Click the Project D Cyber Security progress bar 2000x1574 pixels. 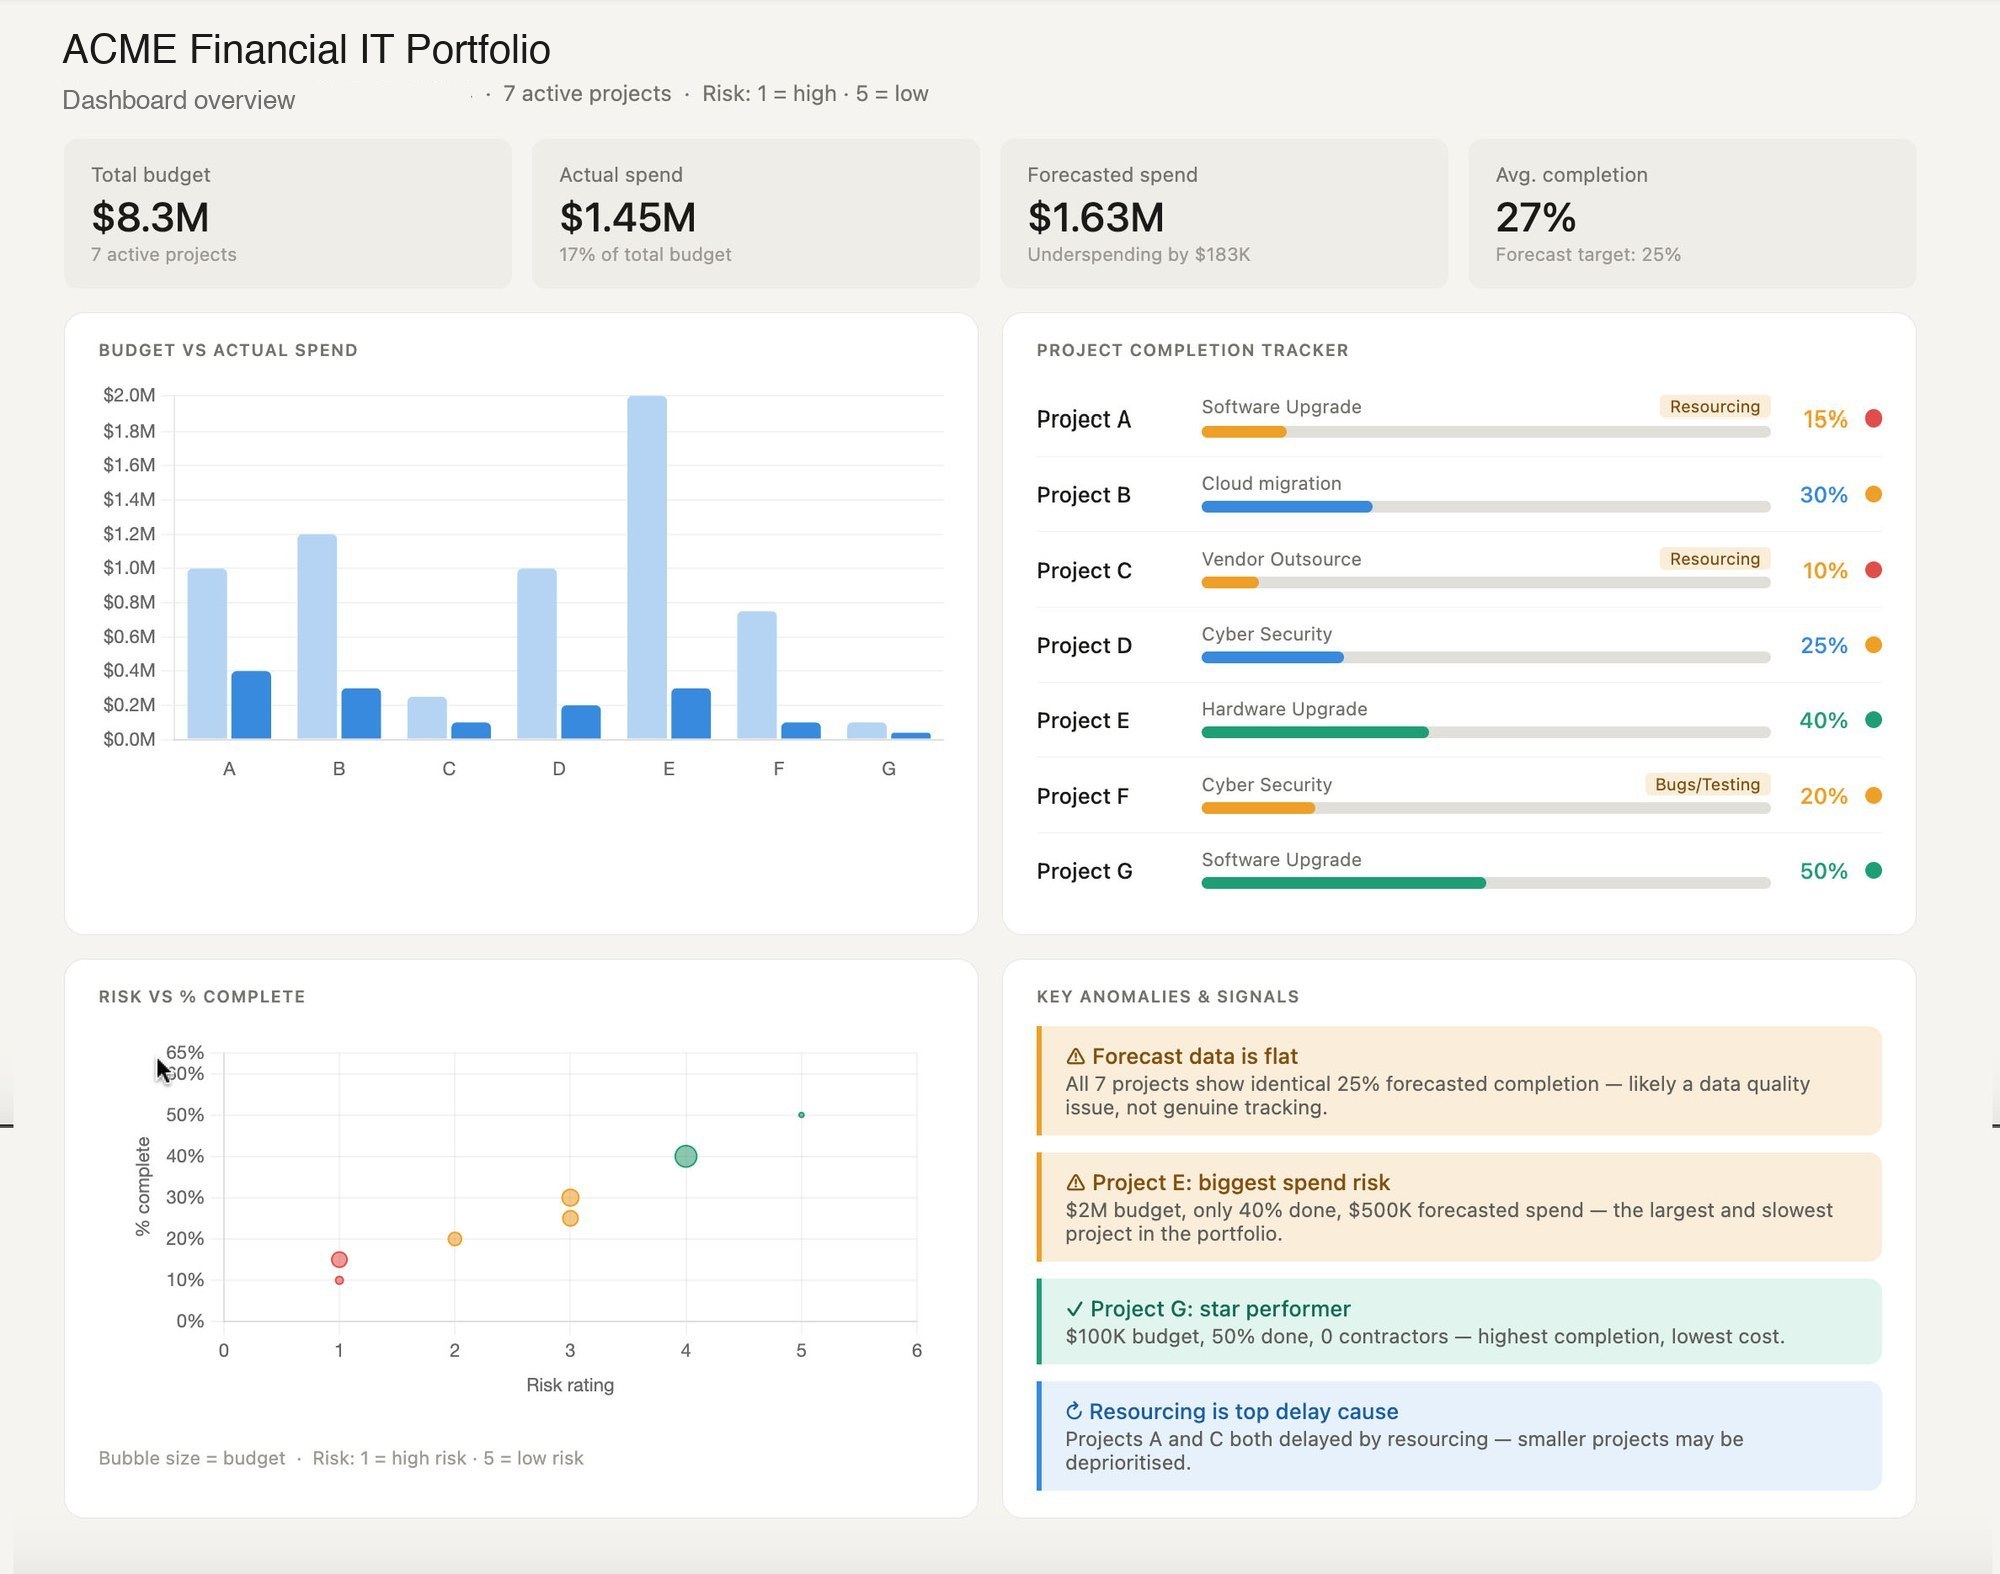pos(1485,658)
